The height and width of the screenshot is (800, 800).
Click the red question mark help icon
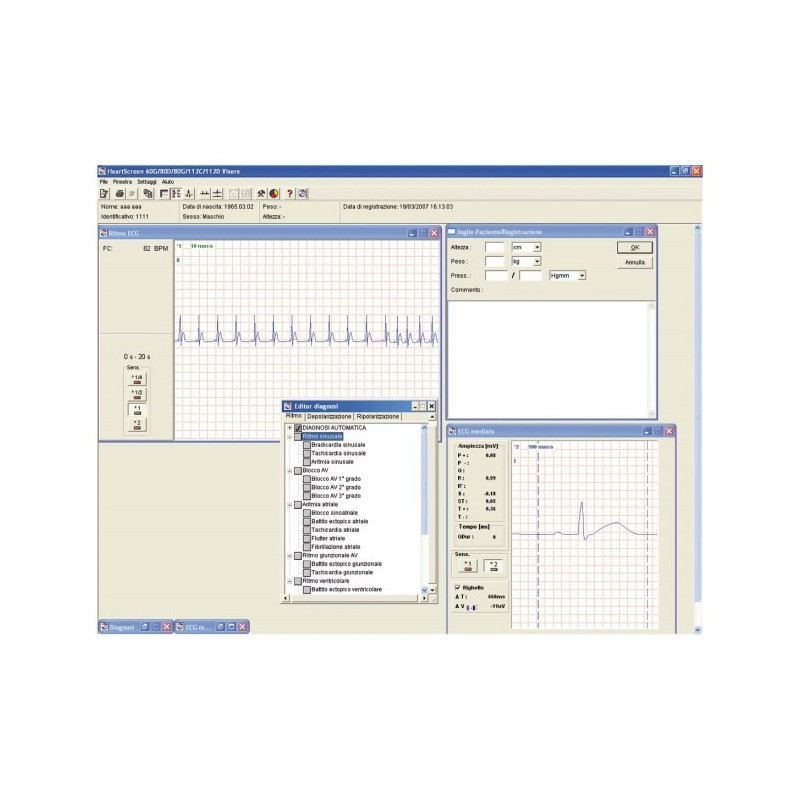pyautogui.click(x=289, y=193)
